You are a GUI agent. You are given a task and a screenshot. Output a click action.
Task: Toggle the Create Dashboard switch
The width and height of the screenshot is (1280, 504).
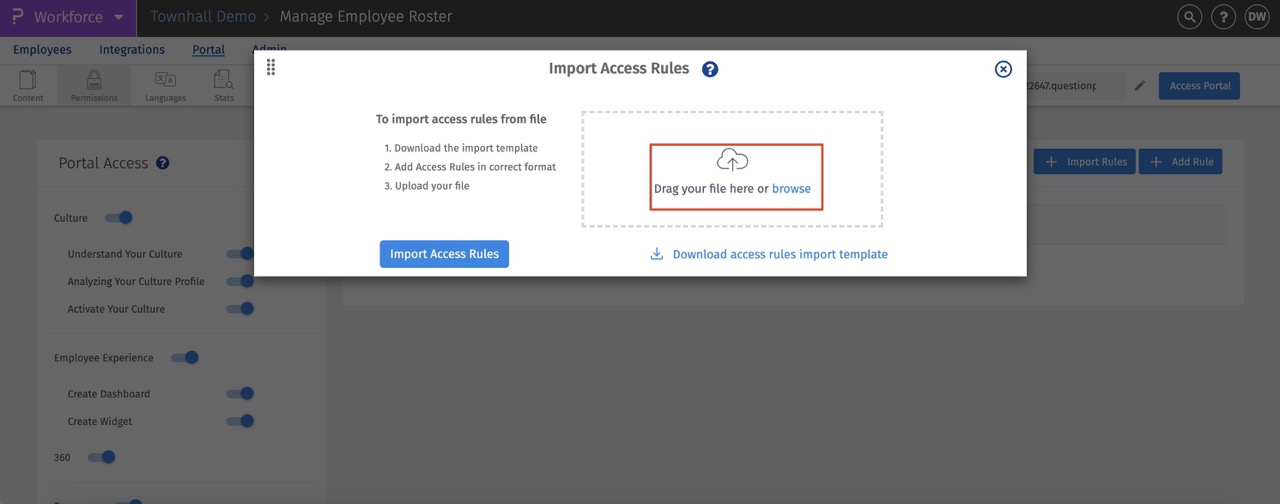240,394
